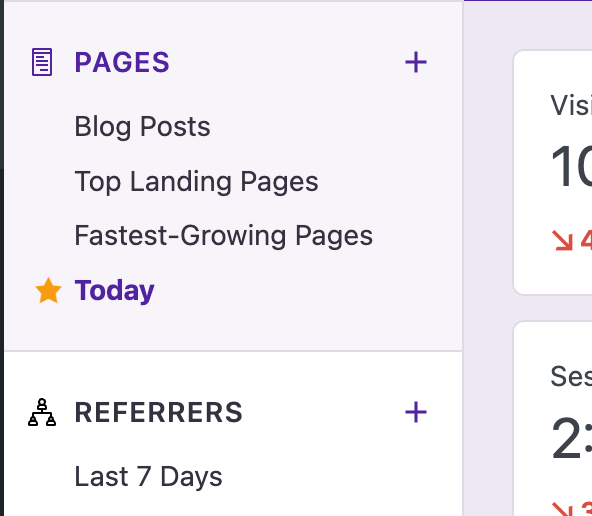Viewport: 592px width, 516px height.
Task: Expand the REFERRERS section header
Action: 159,412
